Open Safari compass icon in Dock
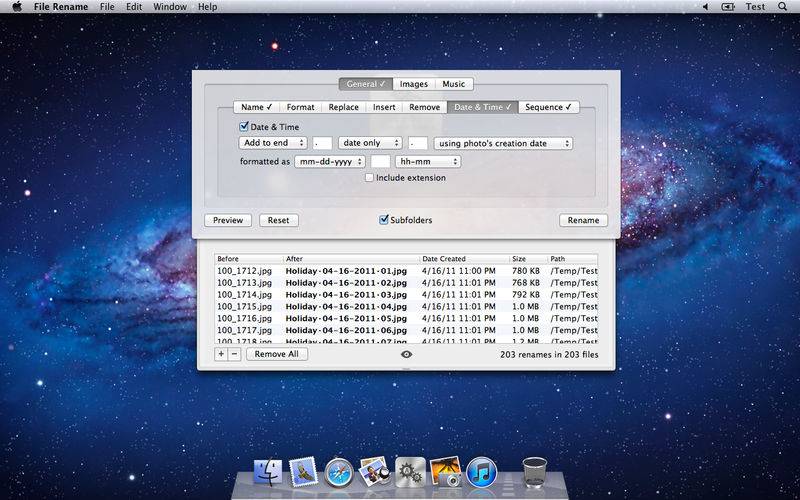This screenshot has width=800, height=500. click(x=339, y=472)
